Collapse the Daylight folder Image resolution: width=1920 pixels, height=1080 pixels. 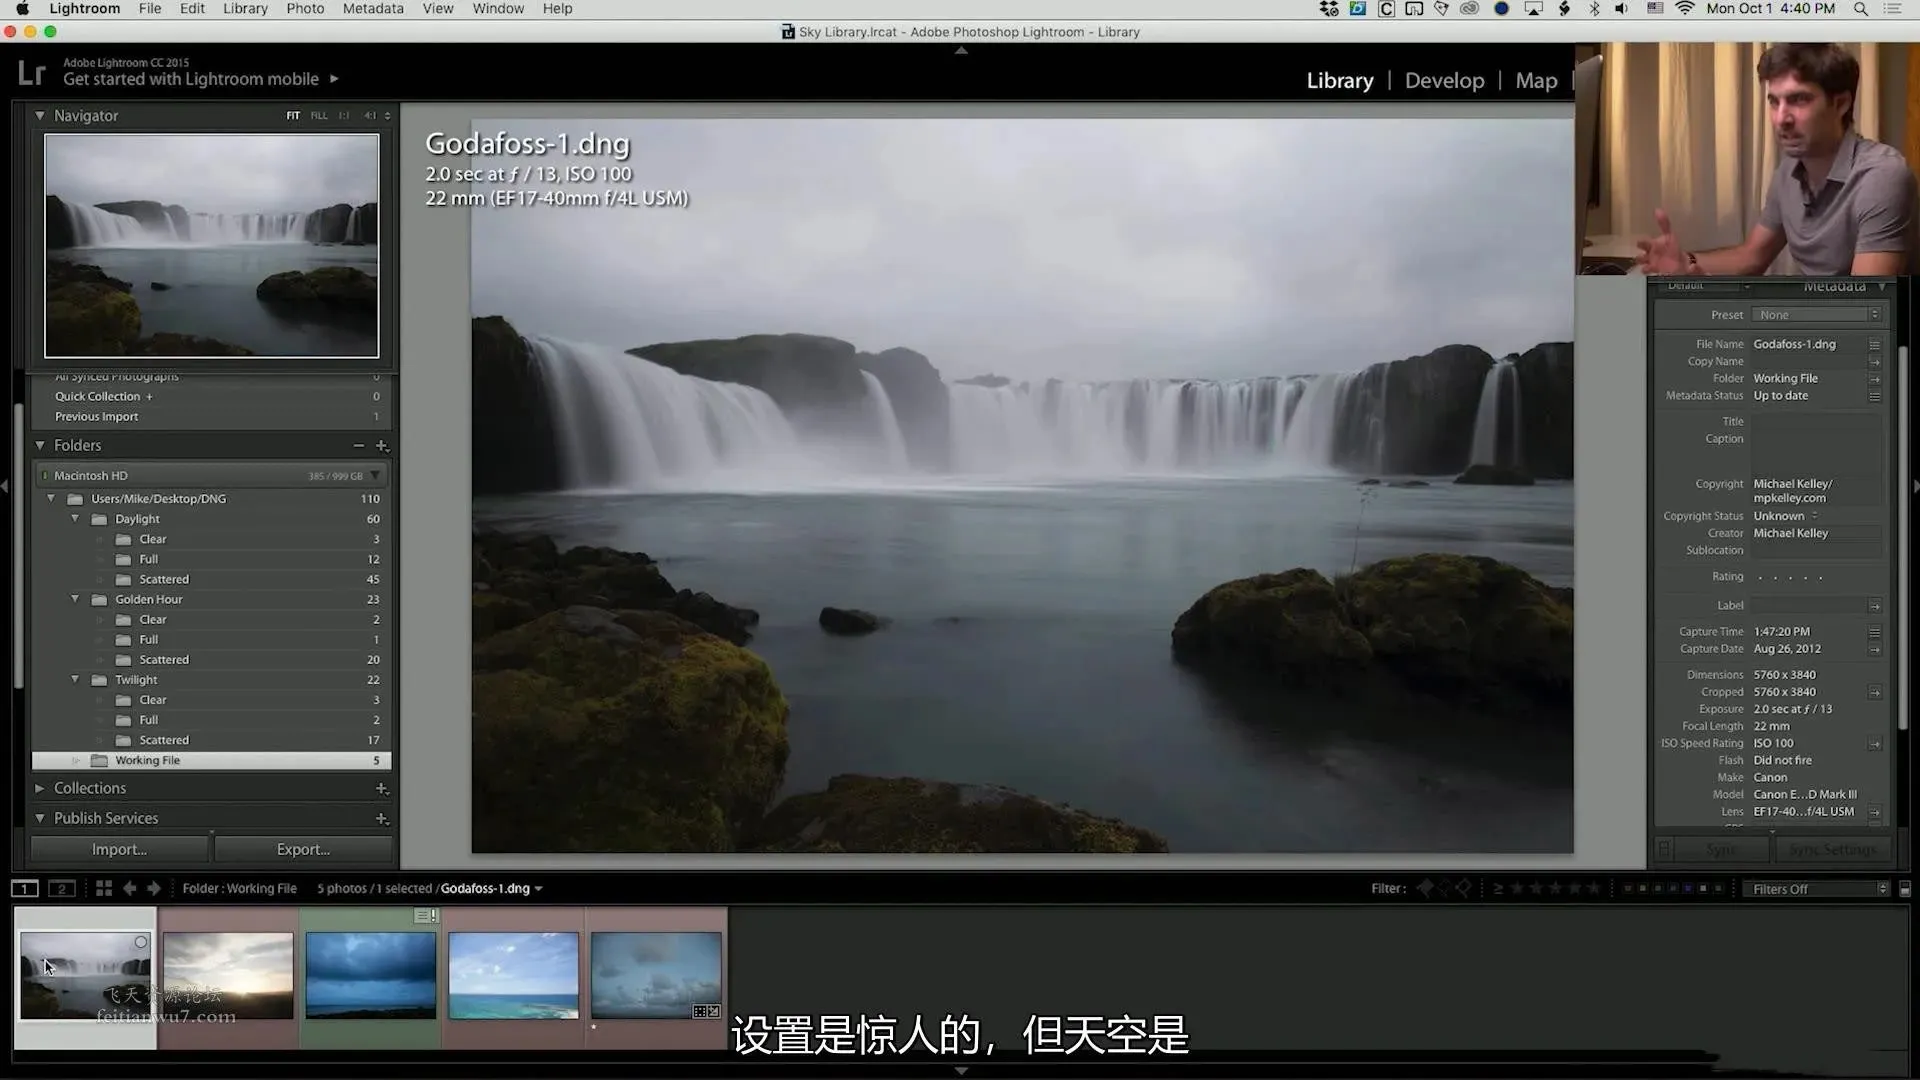75,519
